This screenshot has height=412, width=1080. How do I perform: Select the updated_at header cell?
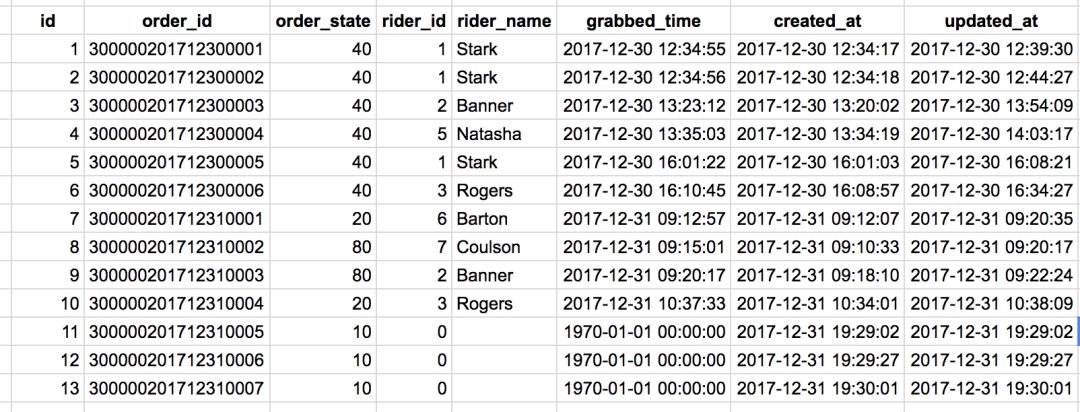point(990,20)
